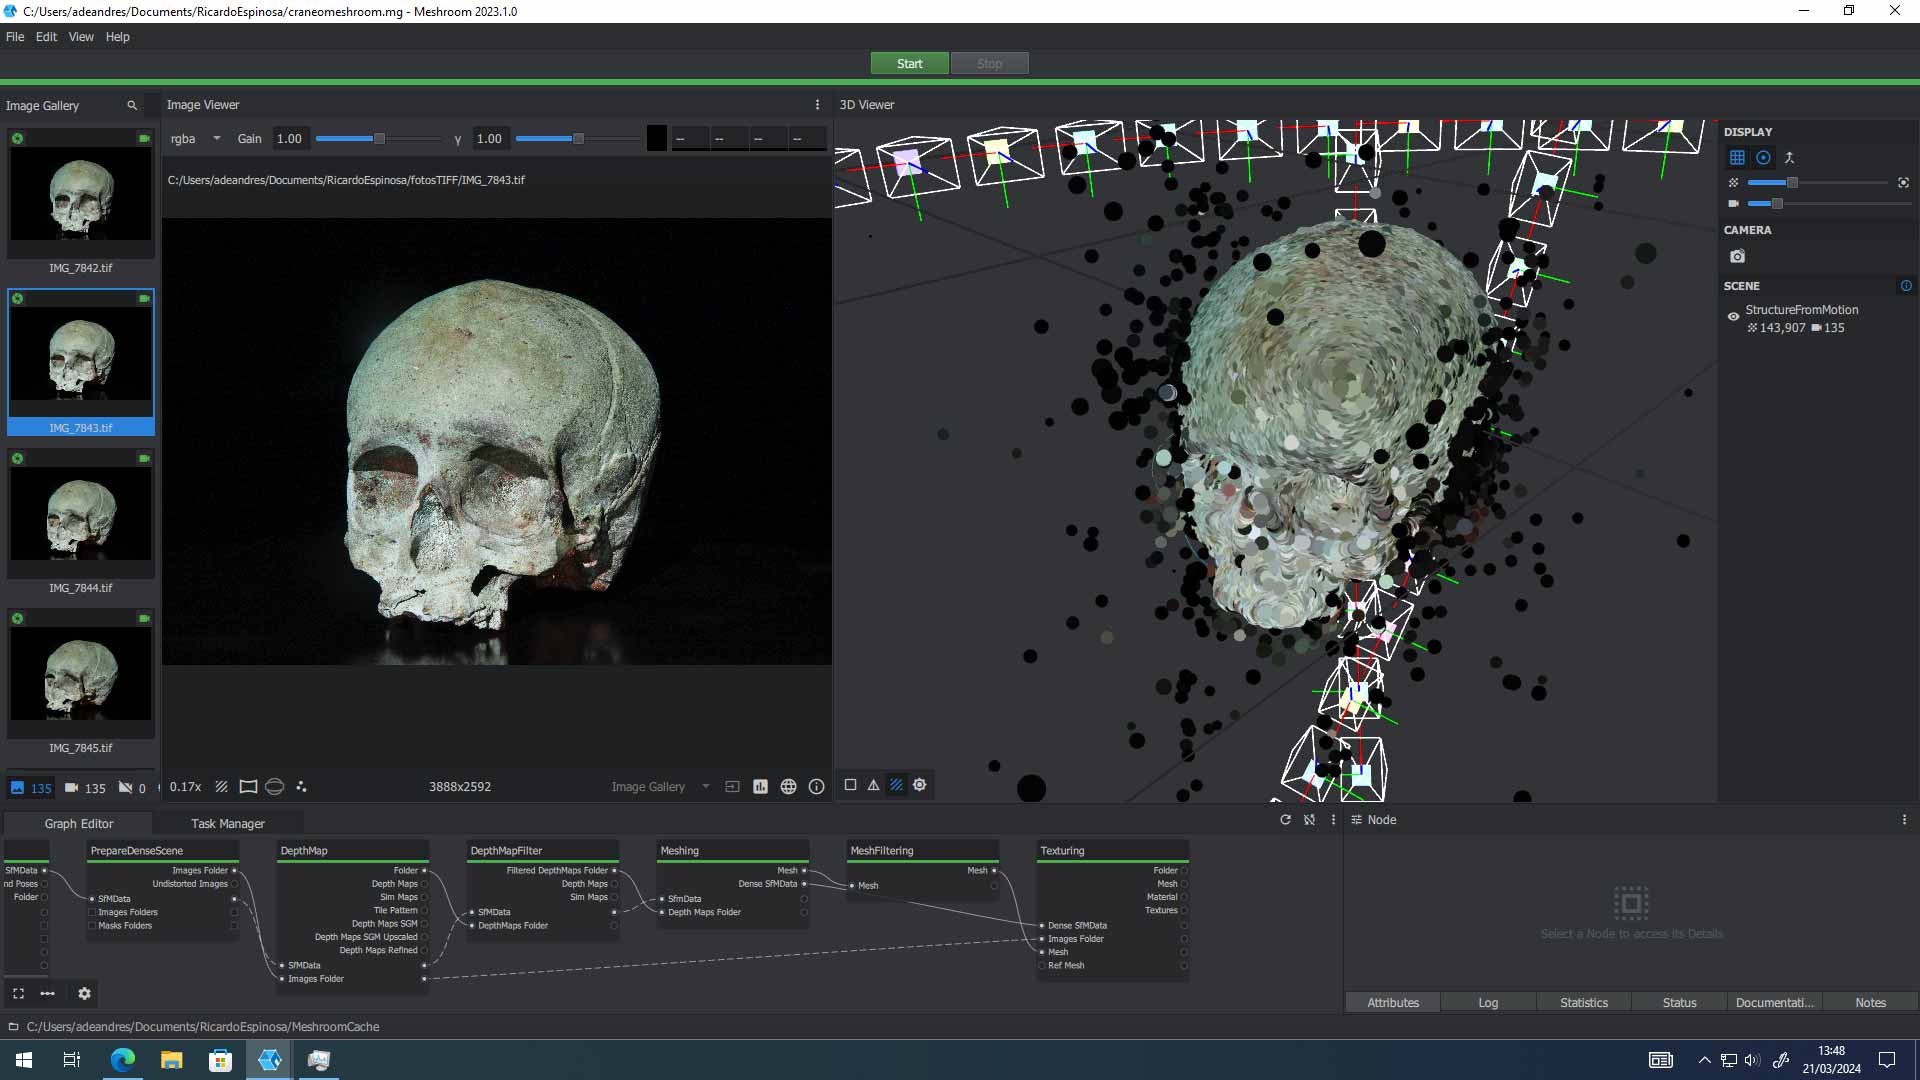Screen dimensions: 1920x1080
Task: Toggle the gizmo display circle icon
Action: click(x=1763, y=158)
